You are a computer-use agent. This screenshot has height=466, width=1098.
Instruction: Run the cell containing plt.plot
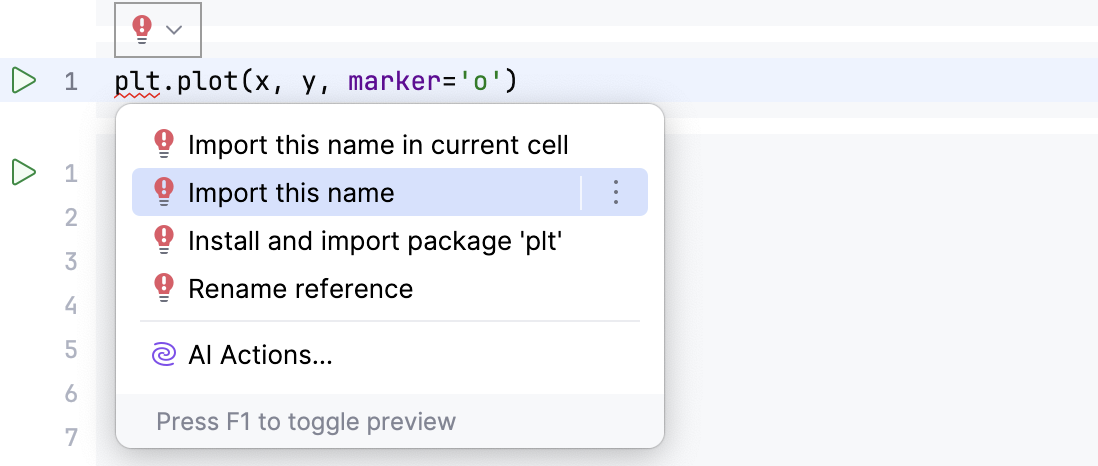[24, 80]
